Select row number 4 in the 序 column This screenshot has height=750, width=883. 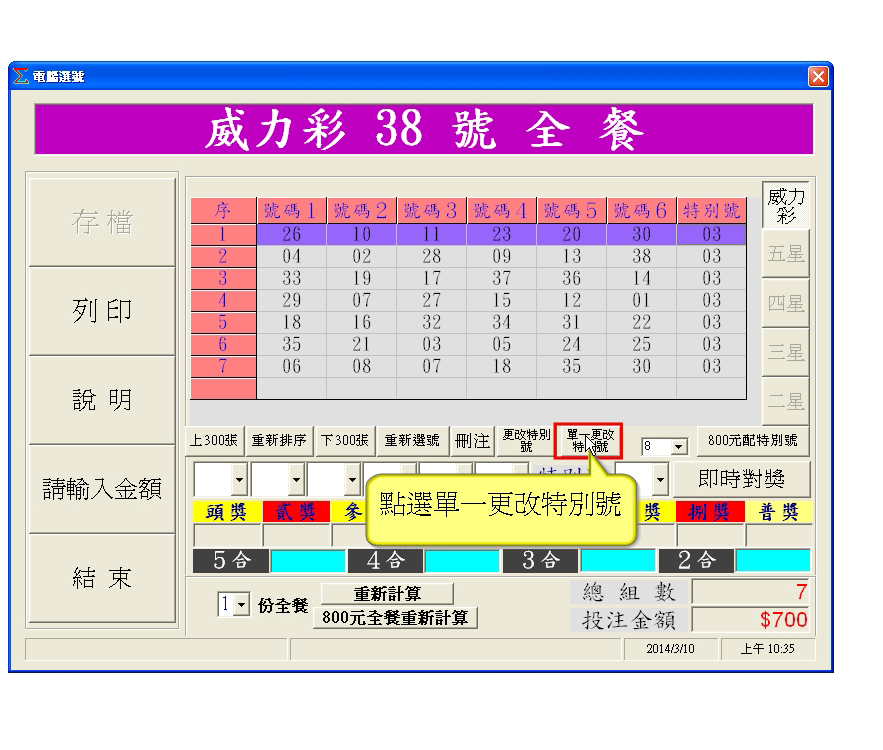224,300
